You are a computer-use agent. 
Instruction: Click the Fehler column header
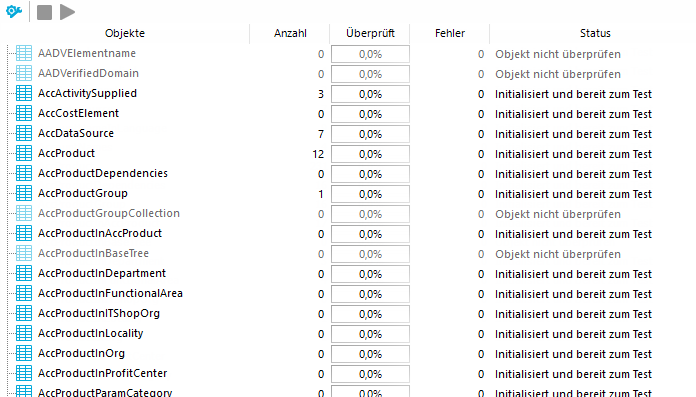[x=450, y=33]
